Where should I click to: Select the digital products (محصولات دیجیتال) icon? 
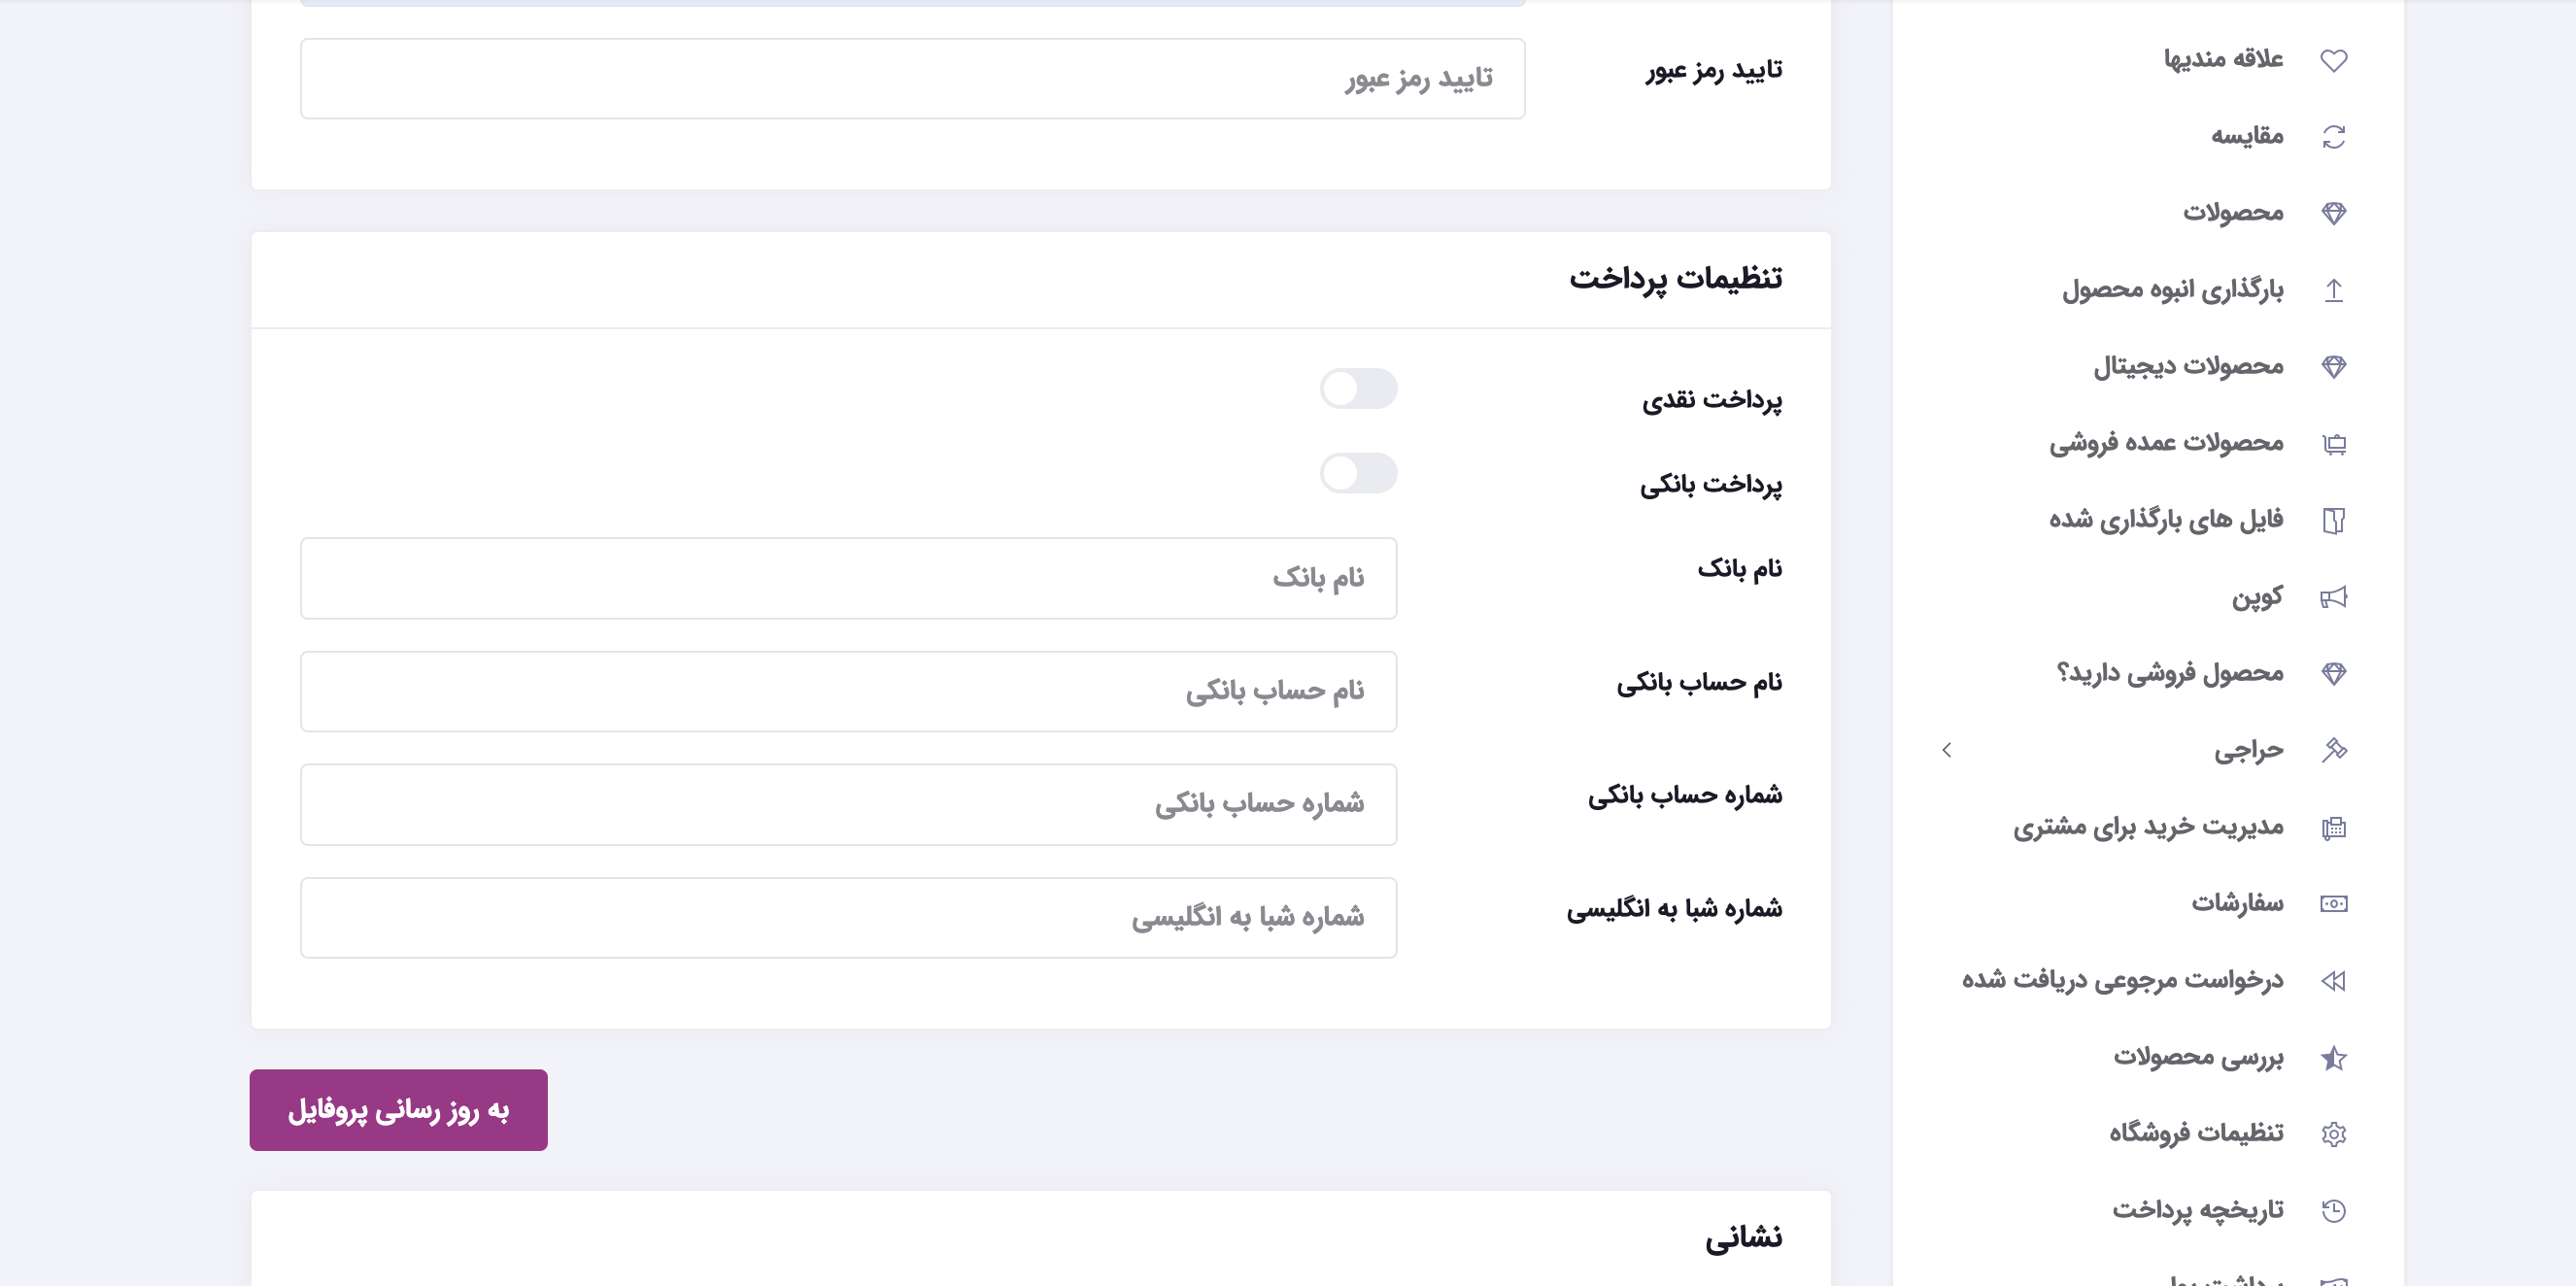click(x=2336, y=365)
